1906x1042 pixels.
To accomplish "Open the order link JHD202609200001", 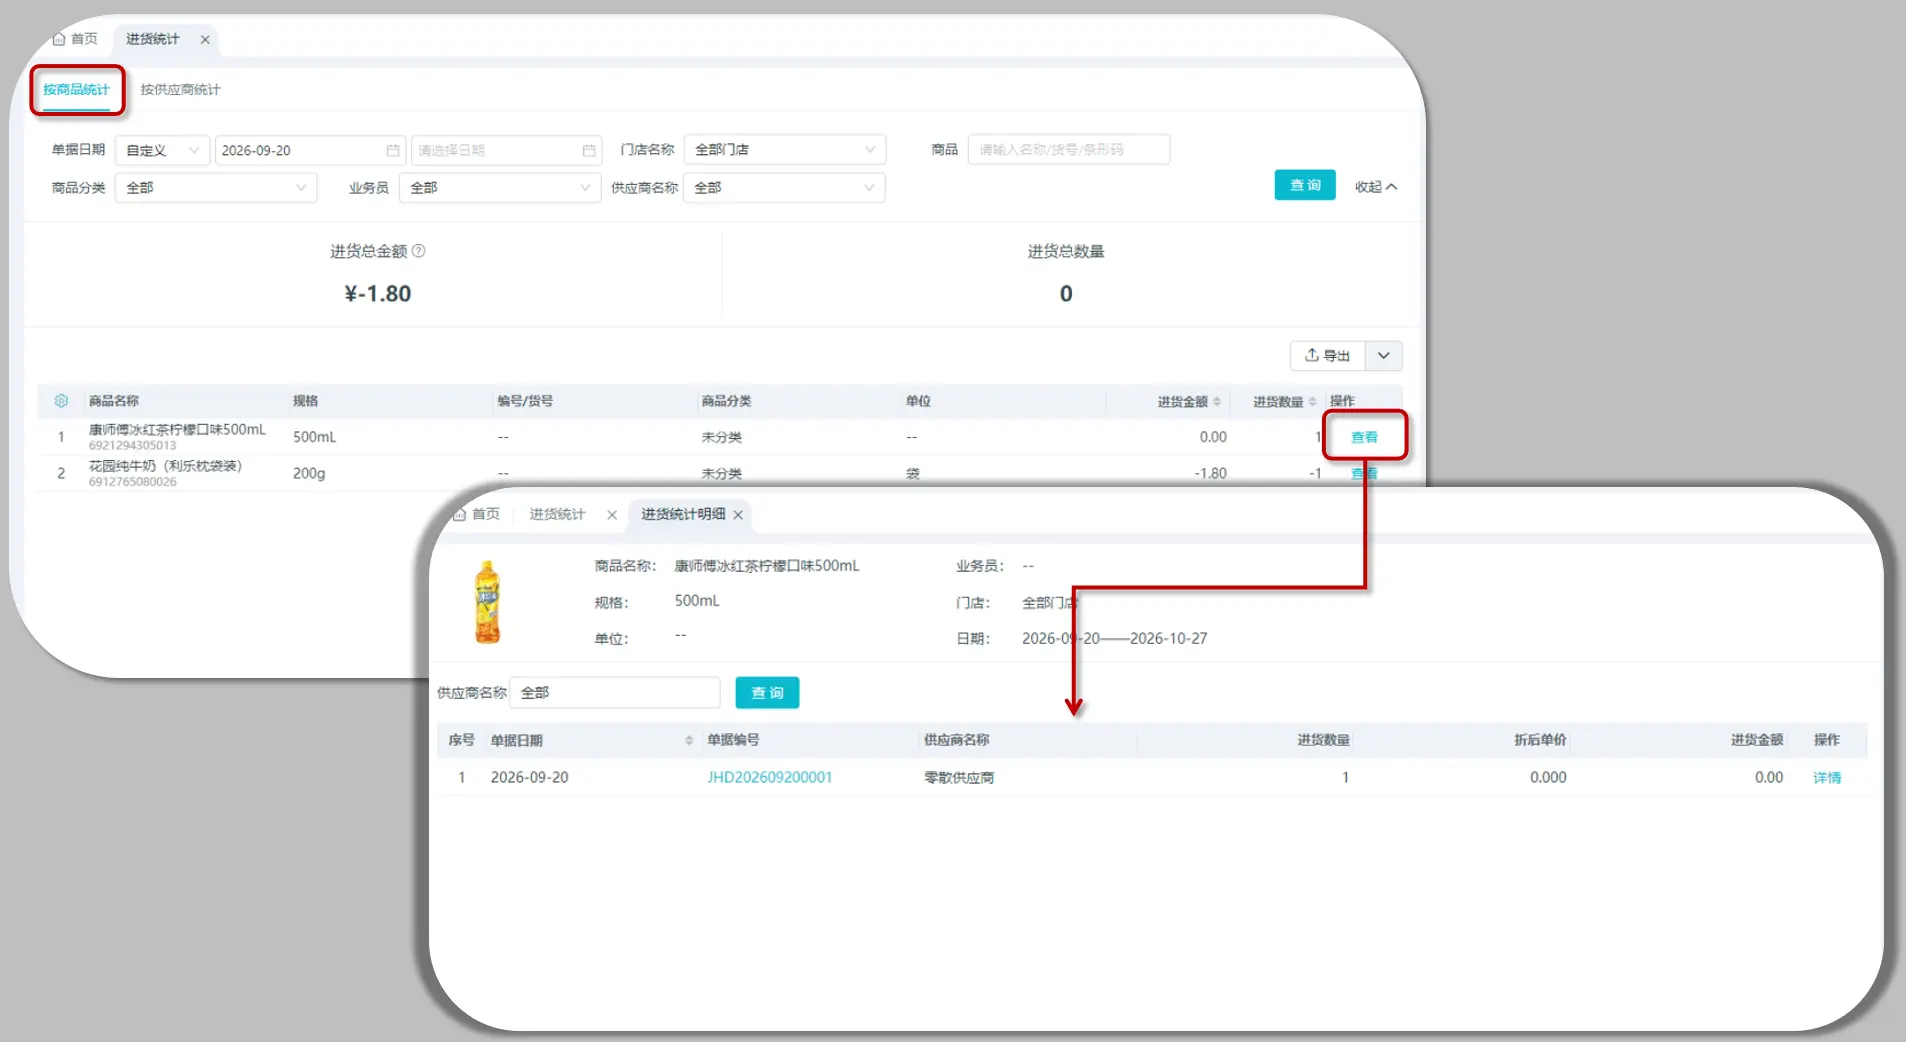I will pyautogui.click(x=770, y=778).
